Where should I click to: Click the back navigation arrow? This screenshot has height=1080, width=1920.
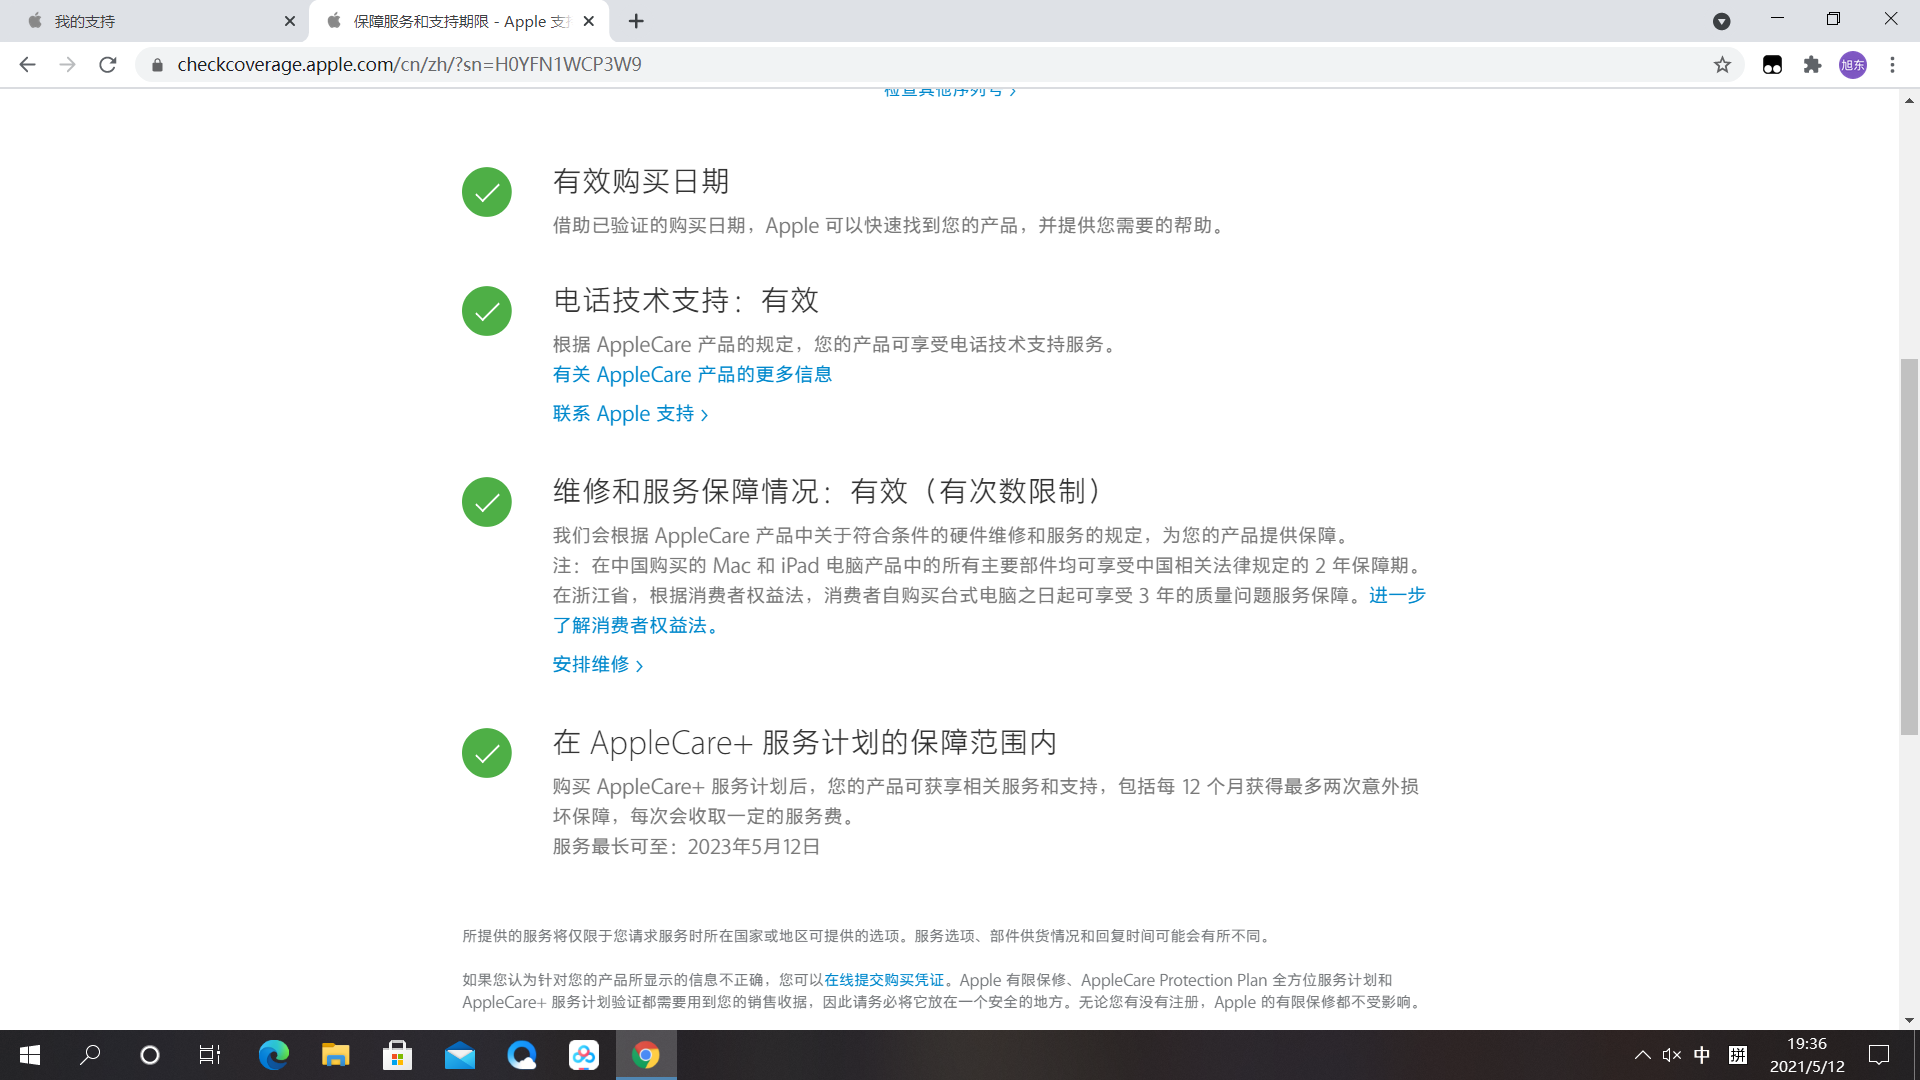tap(27, 65)
